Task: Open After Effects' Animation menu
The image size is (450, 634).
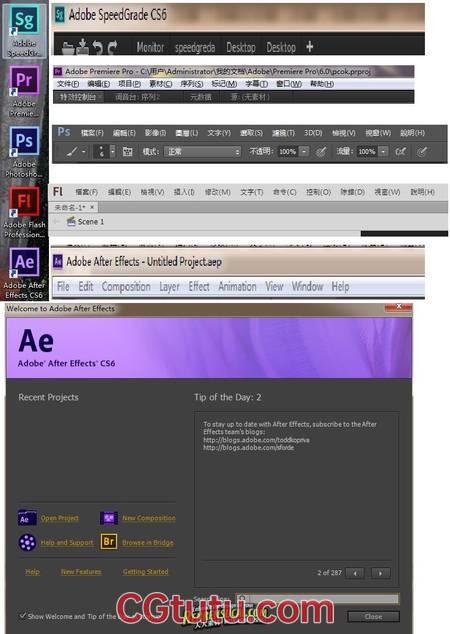Action: [x=237, y=287]
